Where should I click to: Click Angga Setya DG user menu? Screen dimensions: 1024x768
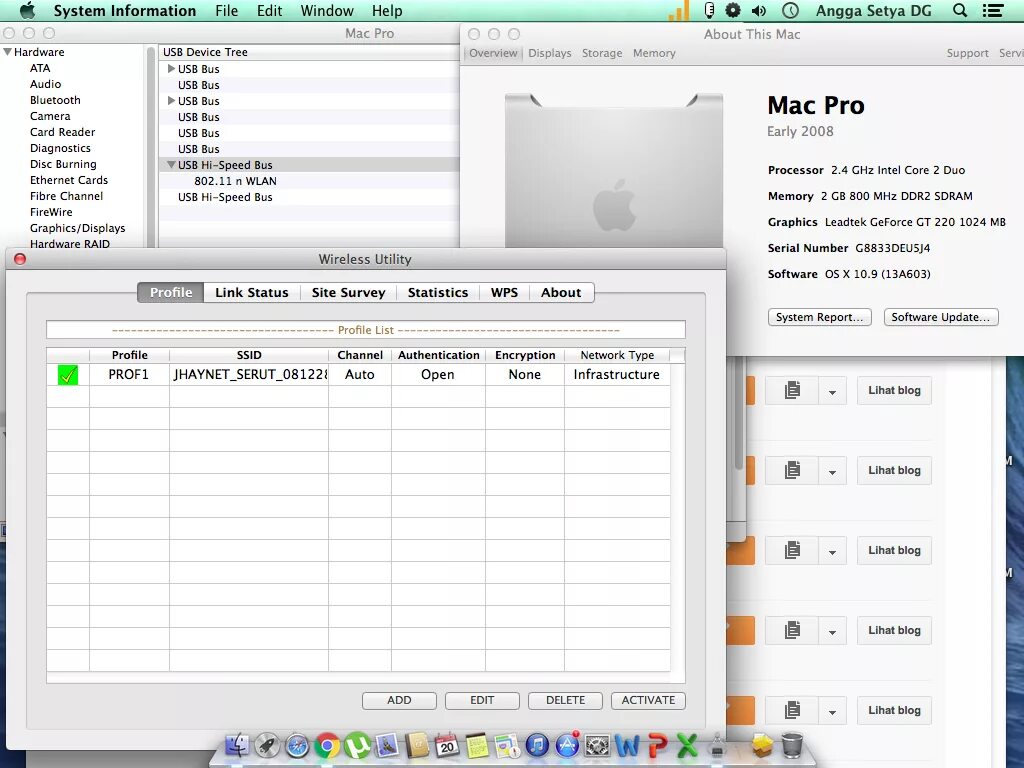874,10
